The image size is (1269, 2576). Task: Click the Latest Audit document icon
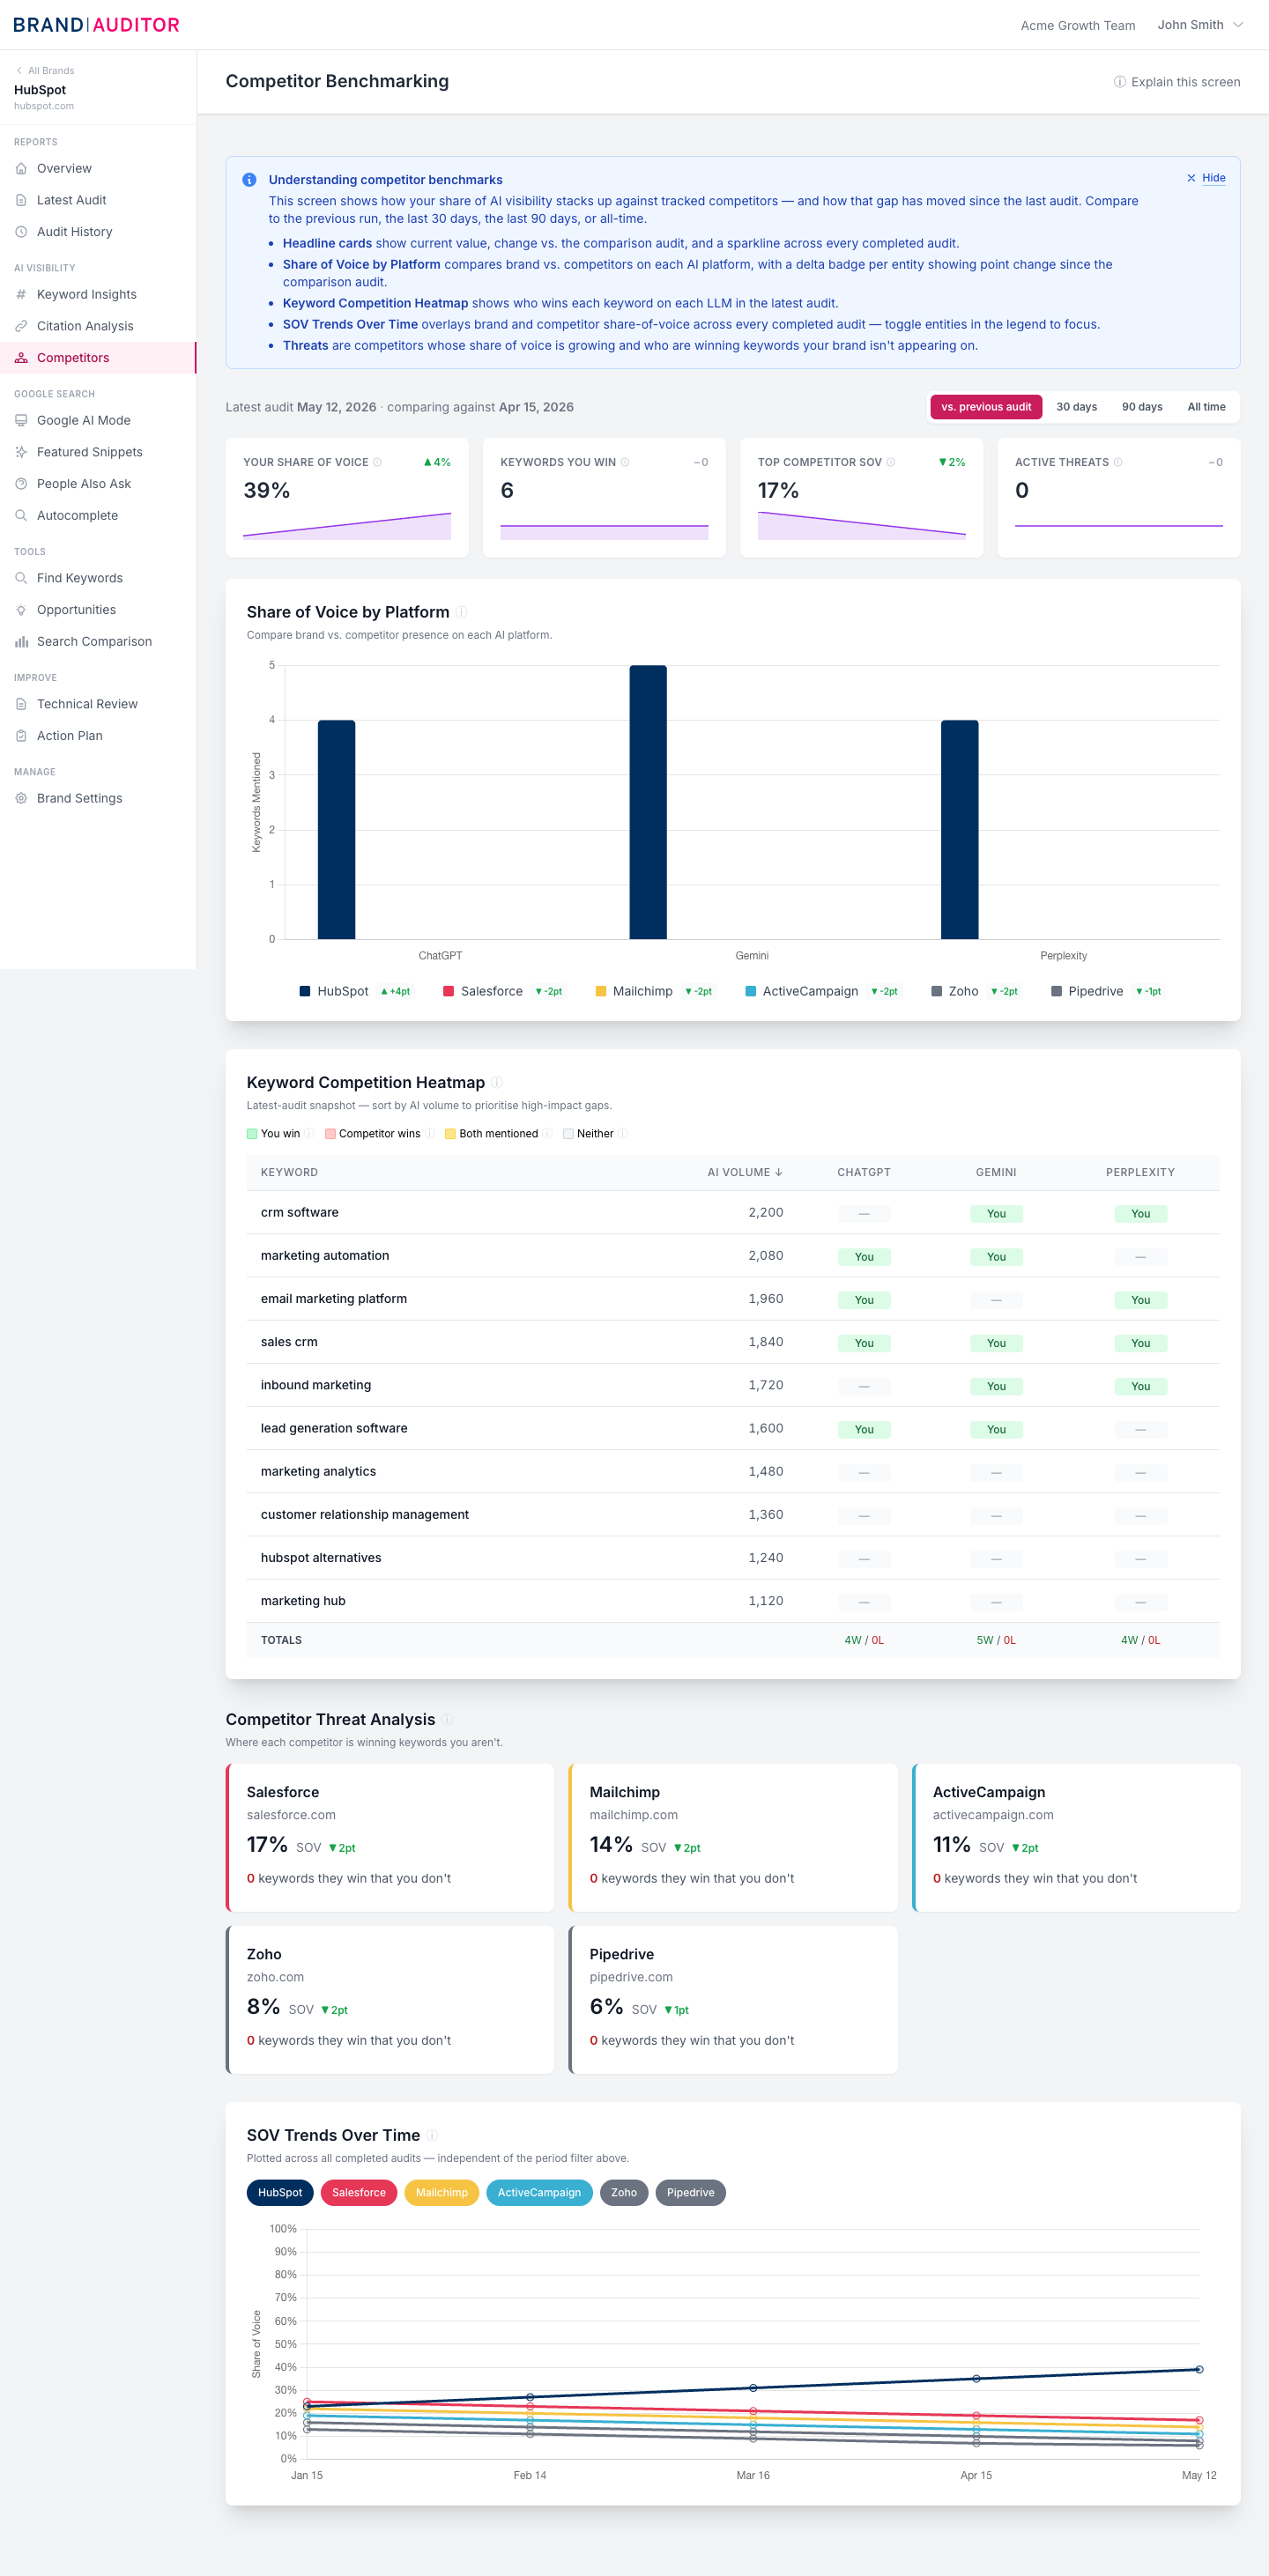pos(21,200)
